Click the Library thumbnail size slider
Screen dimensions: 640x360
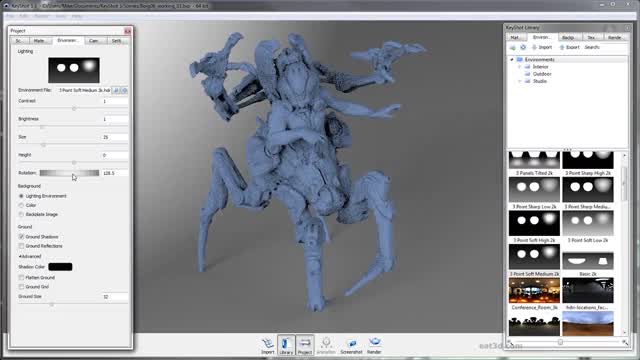pos(567,342)
